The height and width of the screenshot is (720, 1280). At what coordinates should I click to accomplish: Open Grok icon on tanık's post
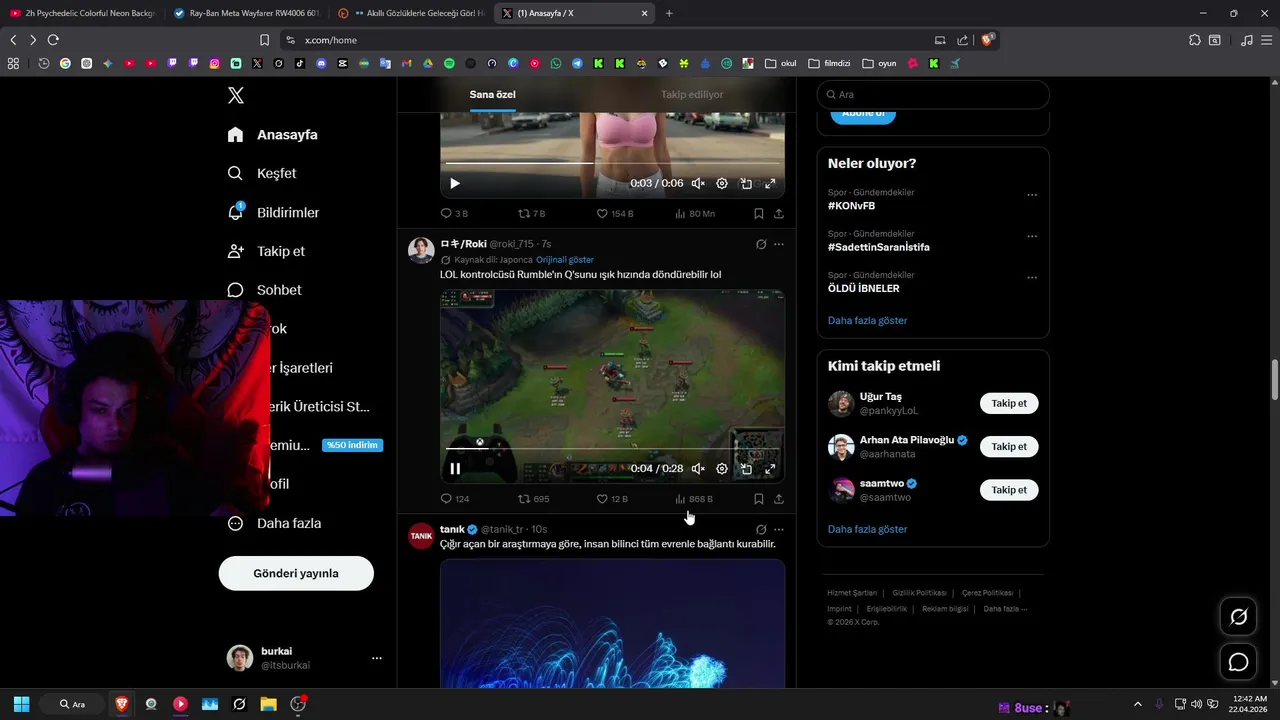[x=761, y=529]
